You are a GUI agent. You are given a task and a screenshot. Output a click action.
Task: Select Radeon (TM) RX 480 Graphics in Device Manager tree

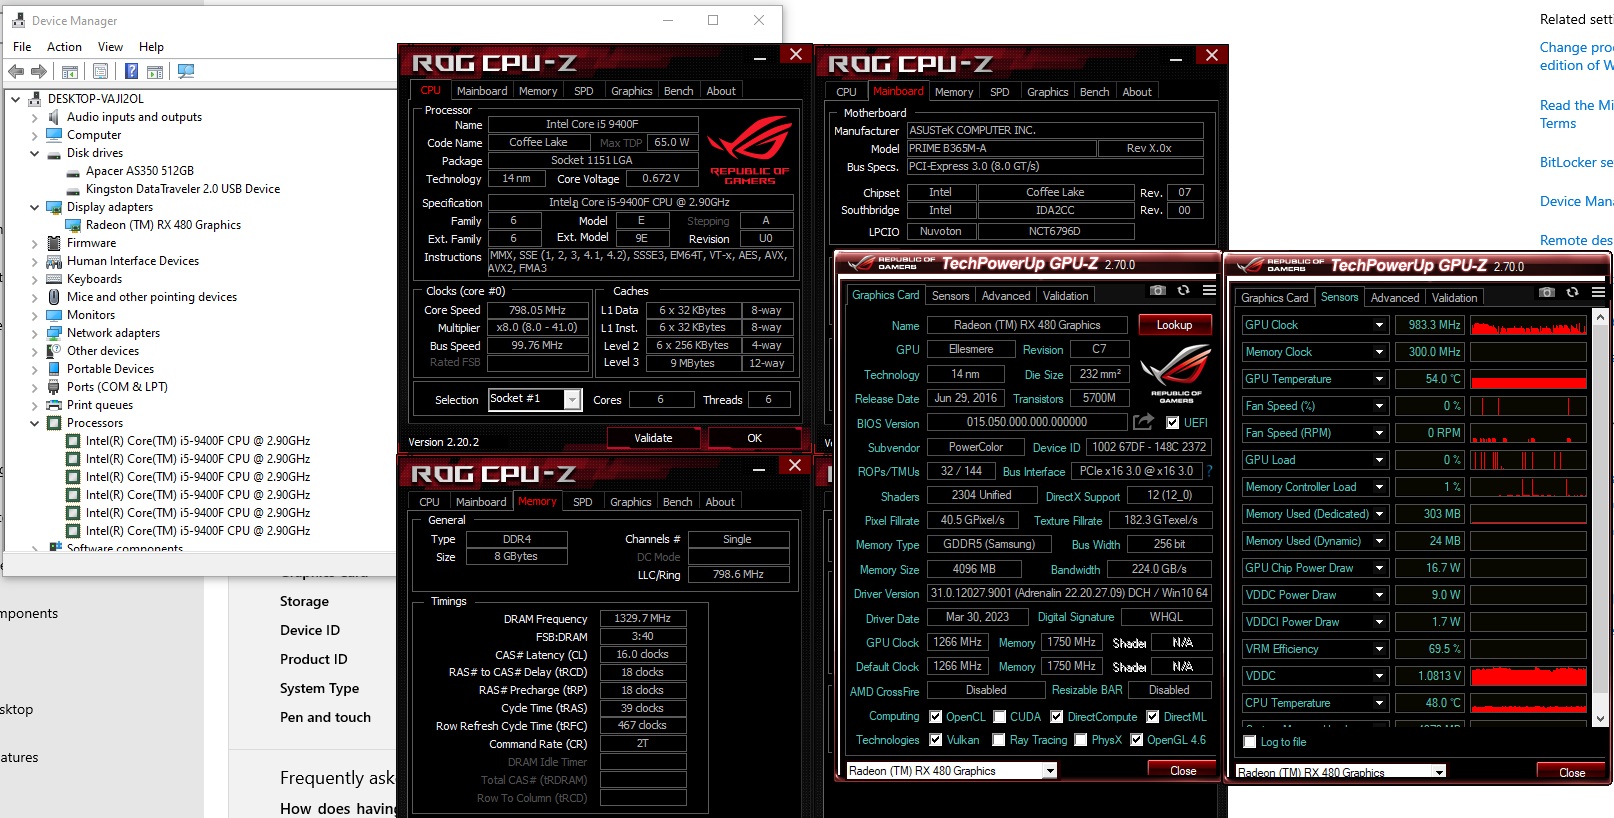click(163, 225)
